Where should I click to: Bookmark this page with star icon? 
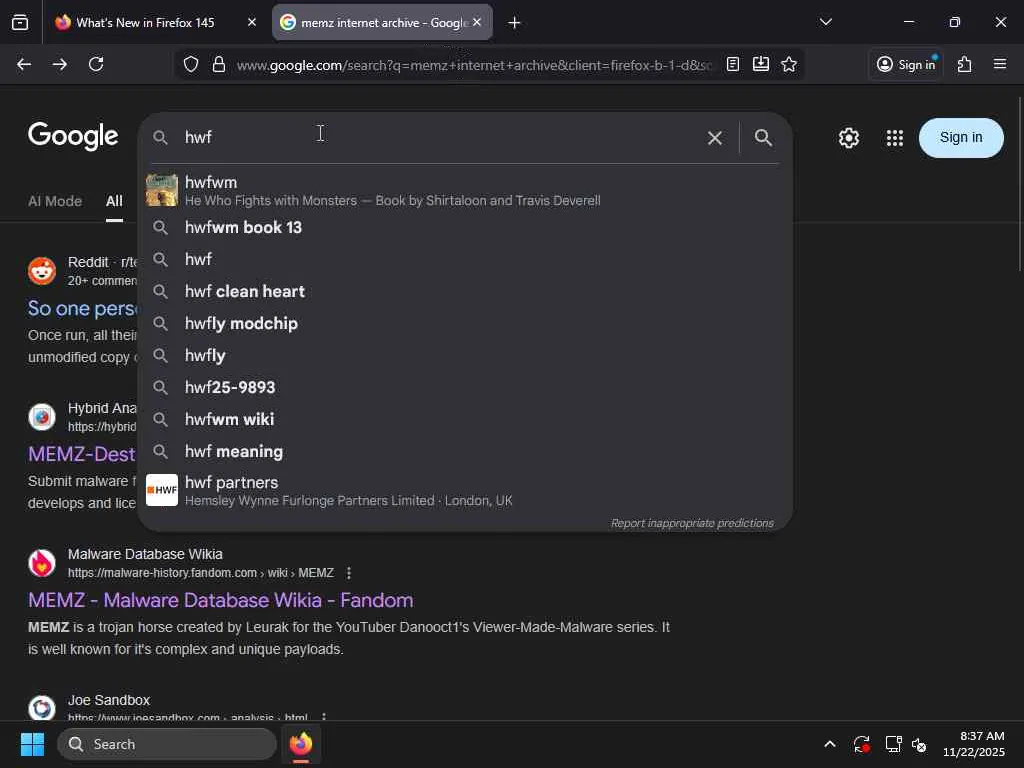789,64
